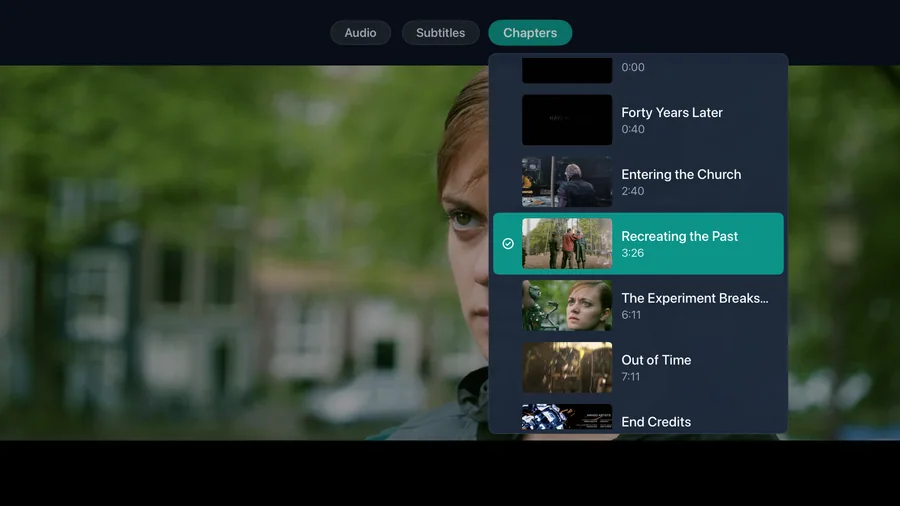Screen dimensions: 900x506
Task: Switch to the Subtitles tab
Action: point(440,33)
